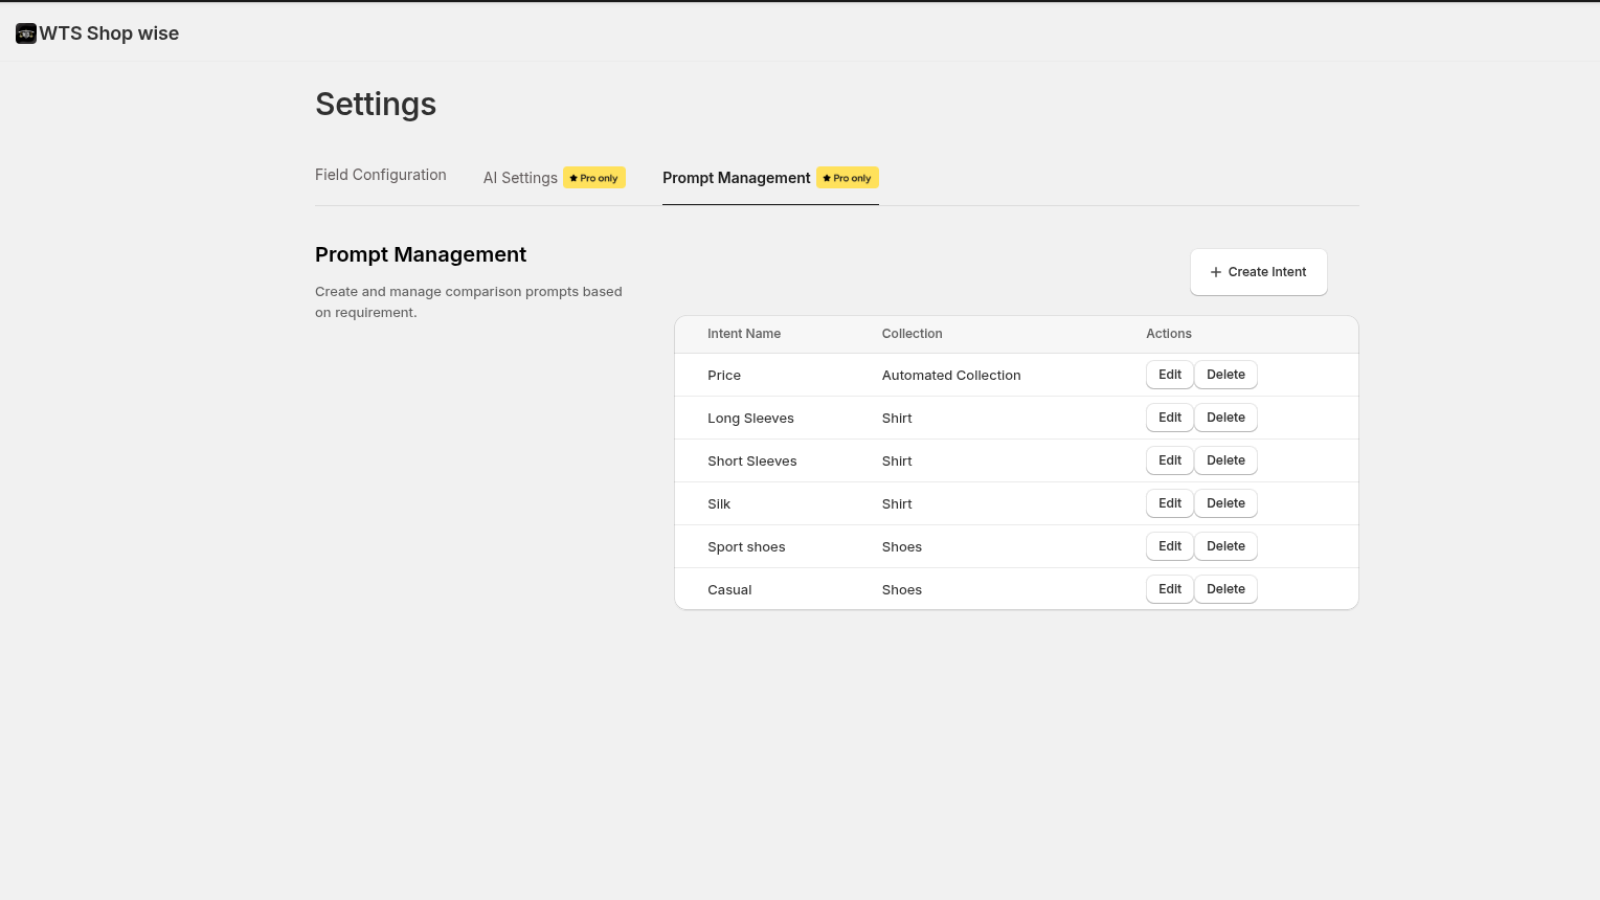1600x900 pixels.
Task: Click the star icon on AI Settings badge
Action: coord(576,177)
